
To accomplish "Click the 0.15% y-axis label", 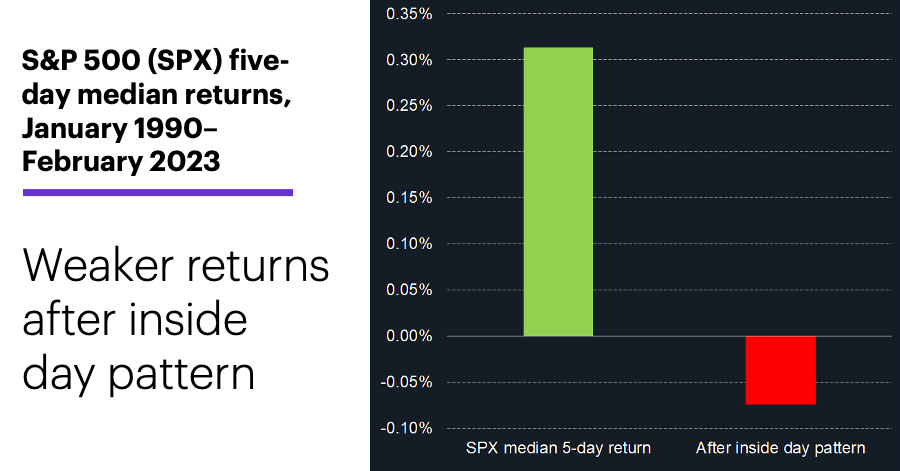I will point(409,197).
